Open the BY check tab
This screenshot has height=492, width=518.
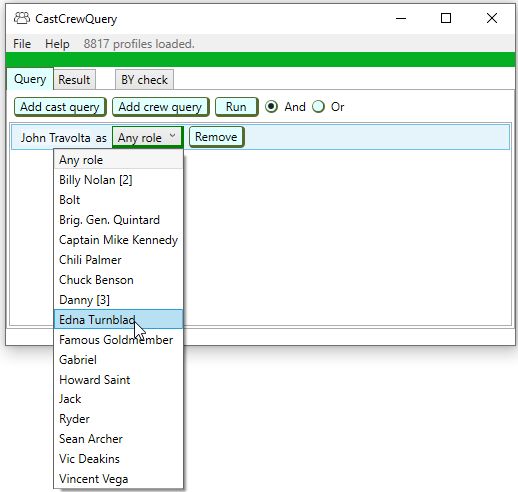click(144, 80)
